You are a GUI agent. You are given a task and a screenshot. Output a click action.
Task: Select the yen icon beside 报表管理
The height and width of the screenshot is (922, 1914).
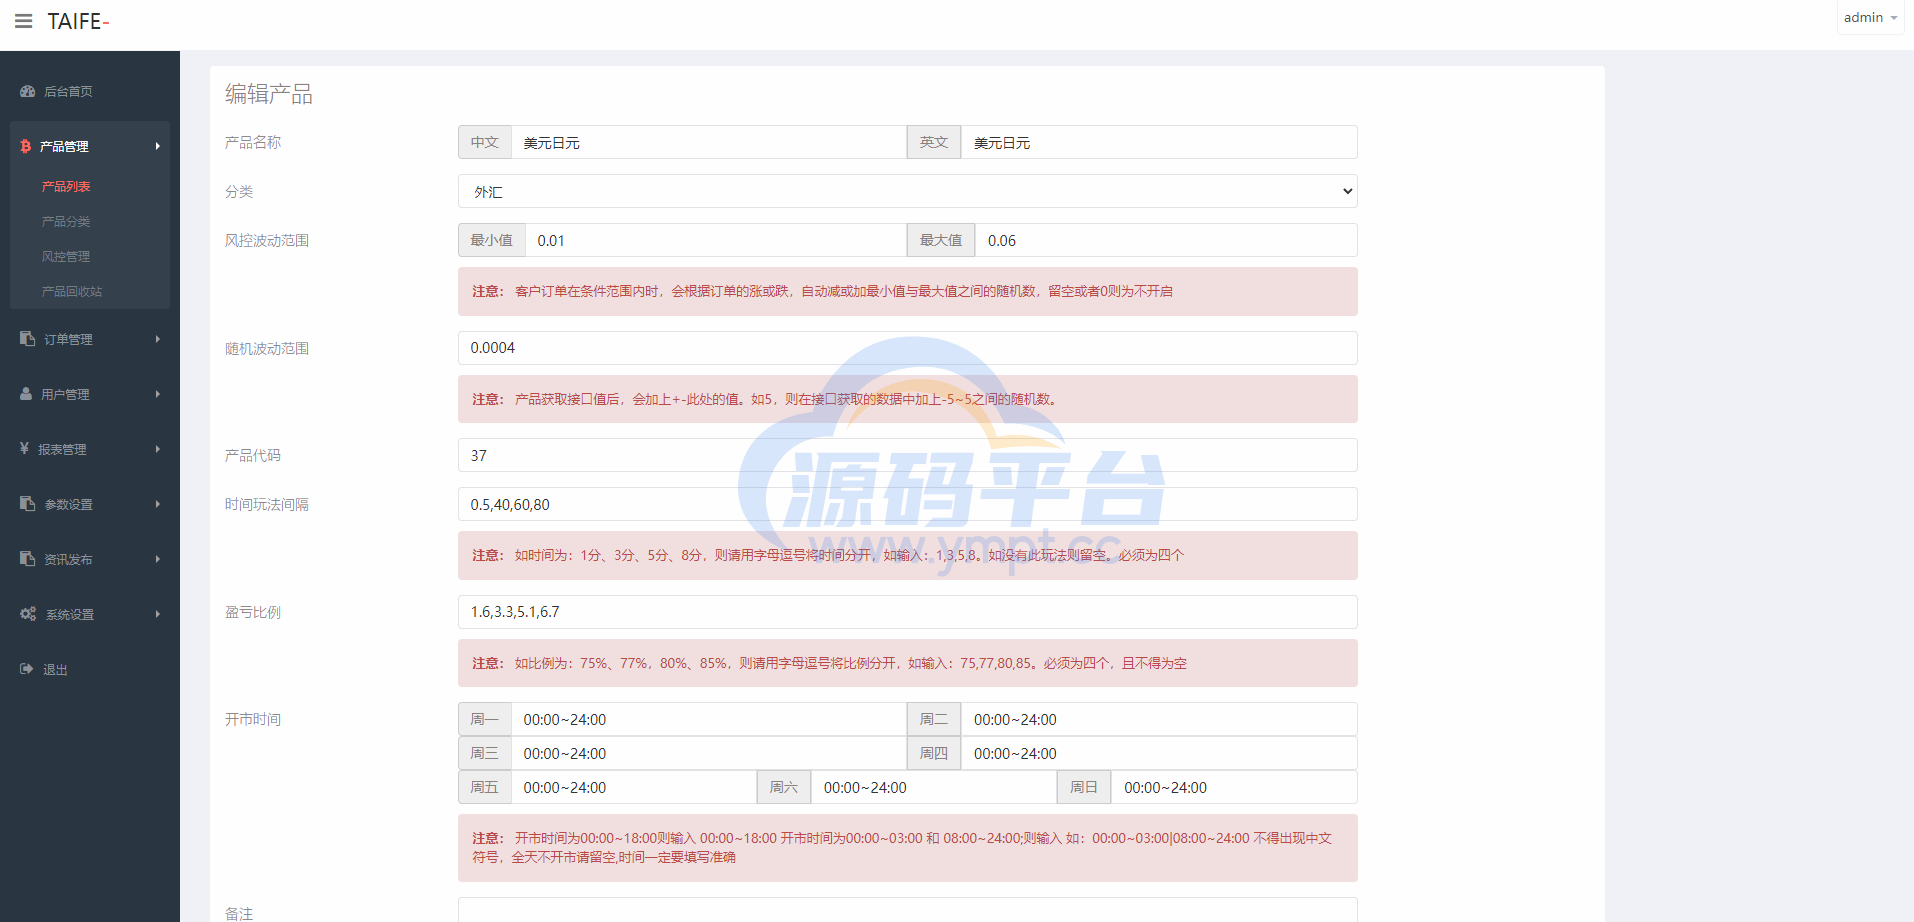point(24,449)
